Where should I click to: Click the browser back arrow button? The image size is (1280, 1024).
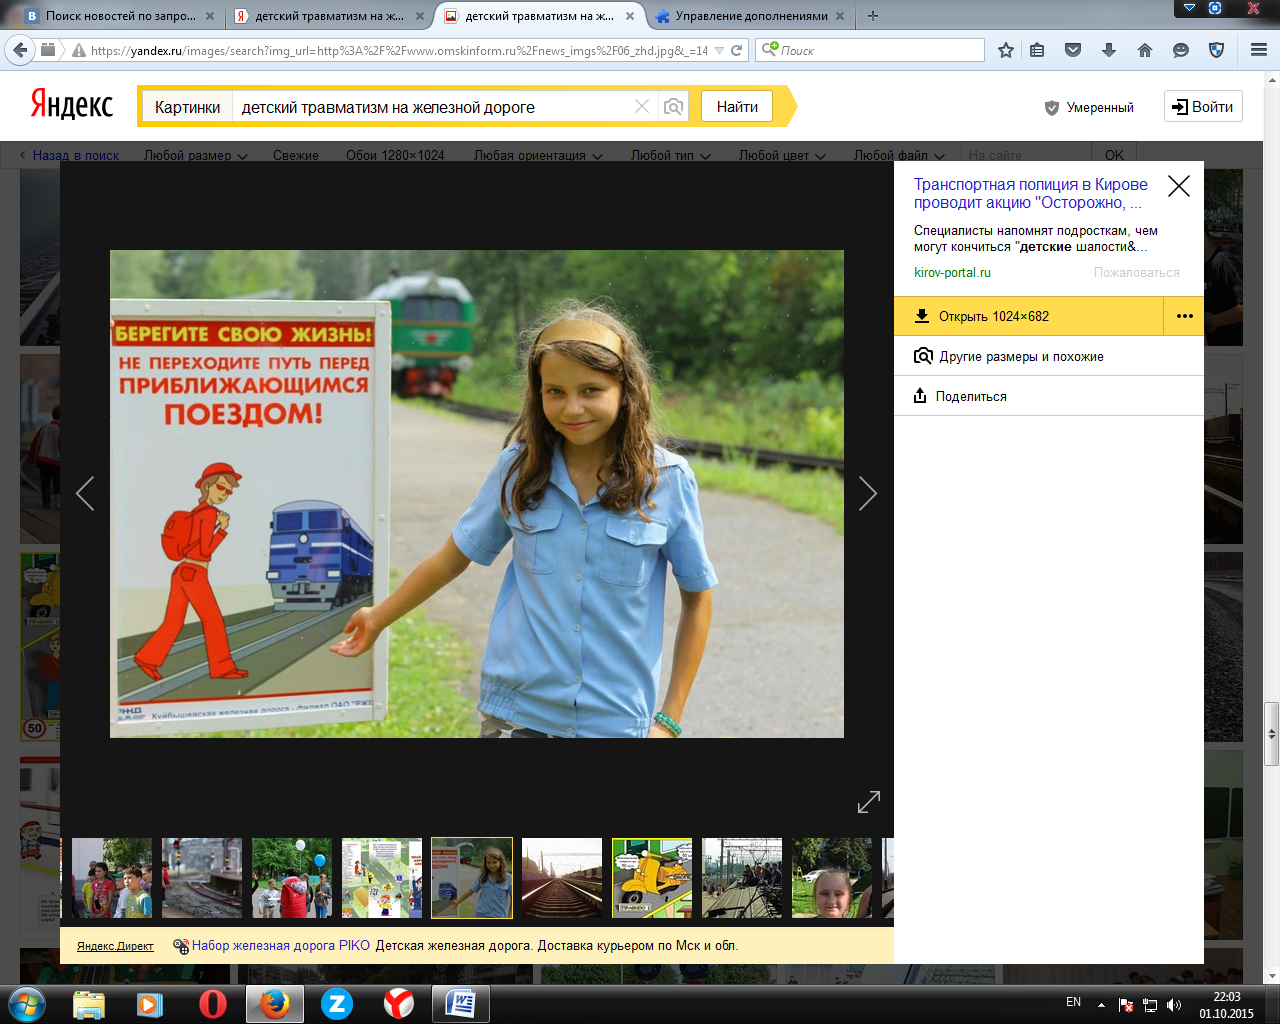tap(20, 50)
